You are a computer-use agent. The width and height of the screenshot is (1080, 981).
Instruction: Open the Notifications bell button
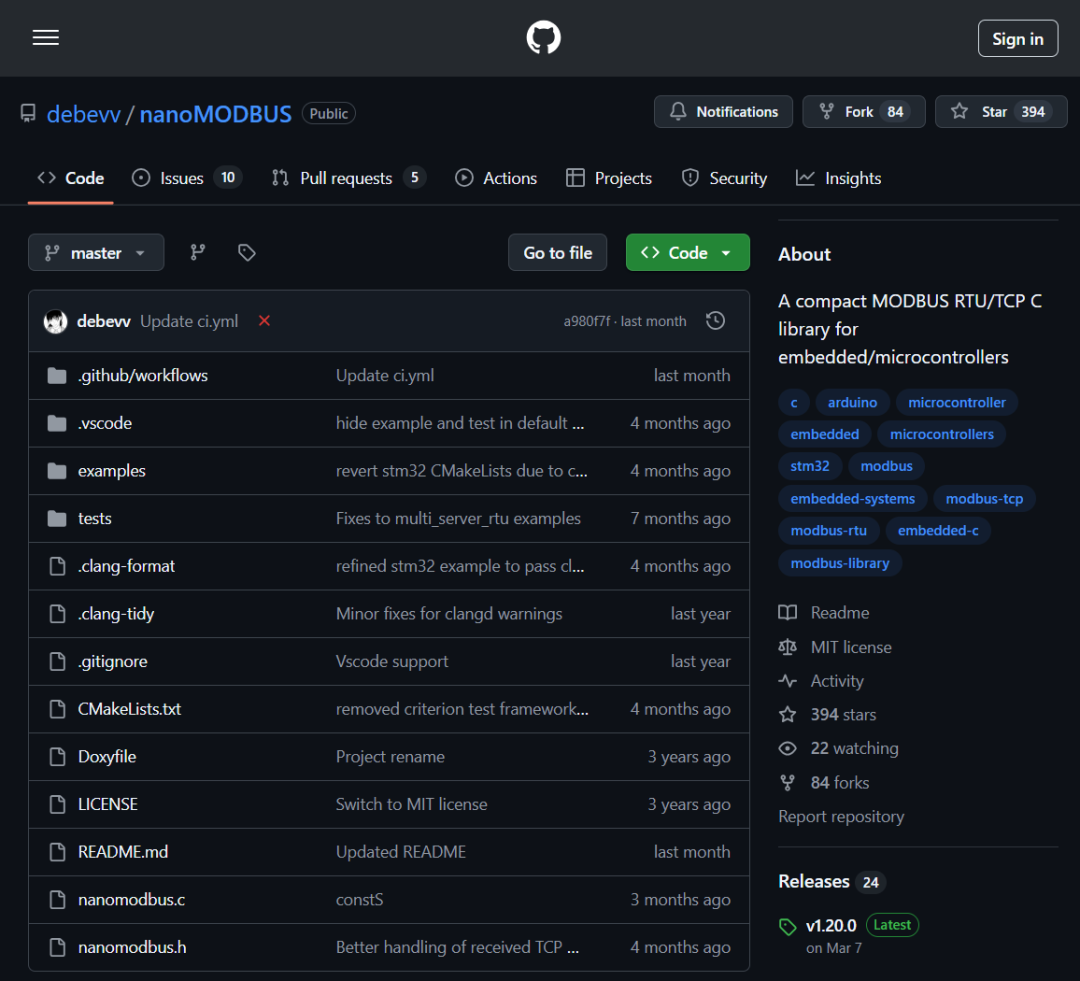(723, 112)
